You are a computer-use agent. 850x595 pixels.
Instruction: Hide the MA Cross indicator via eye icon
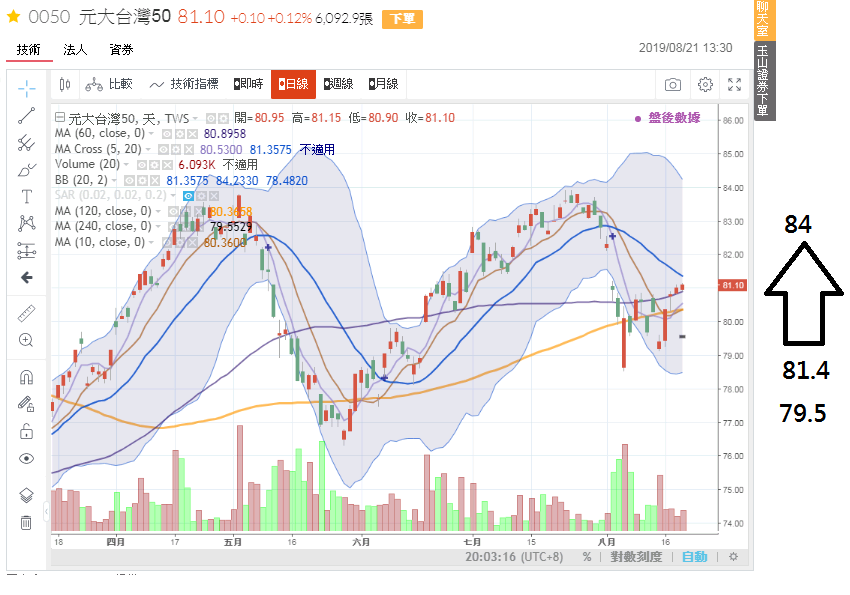coord(163,150)
